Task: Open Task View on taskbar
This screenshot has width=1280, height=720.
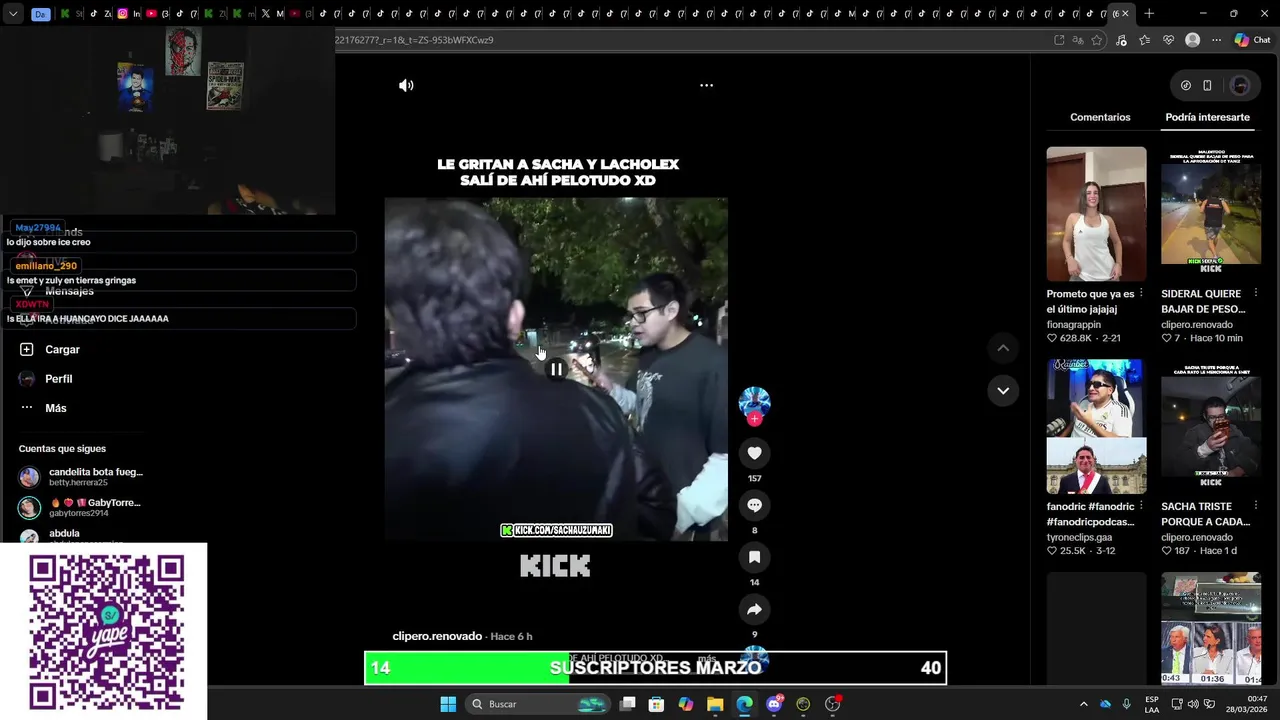Action: (x=628, y=704)
